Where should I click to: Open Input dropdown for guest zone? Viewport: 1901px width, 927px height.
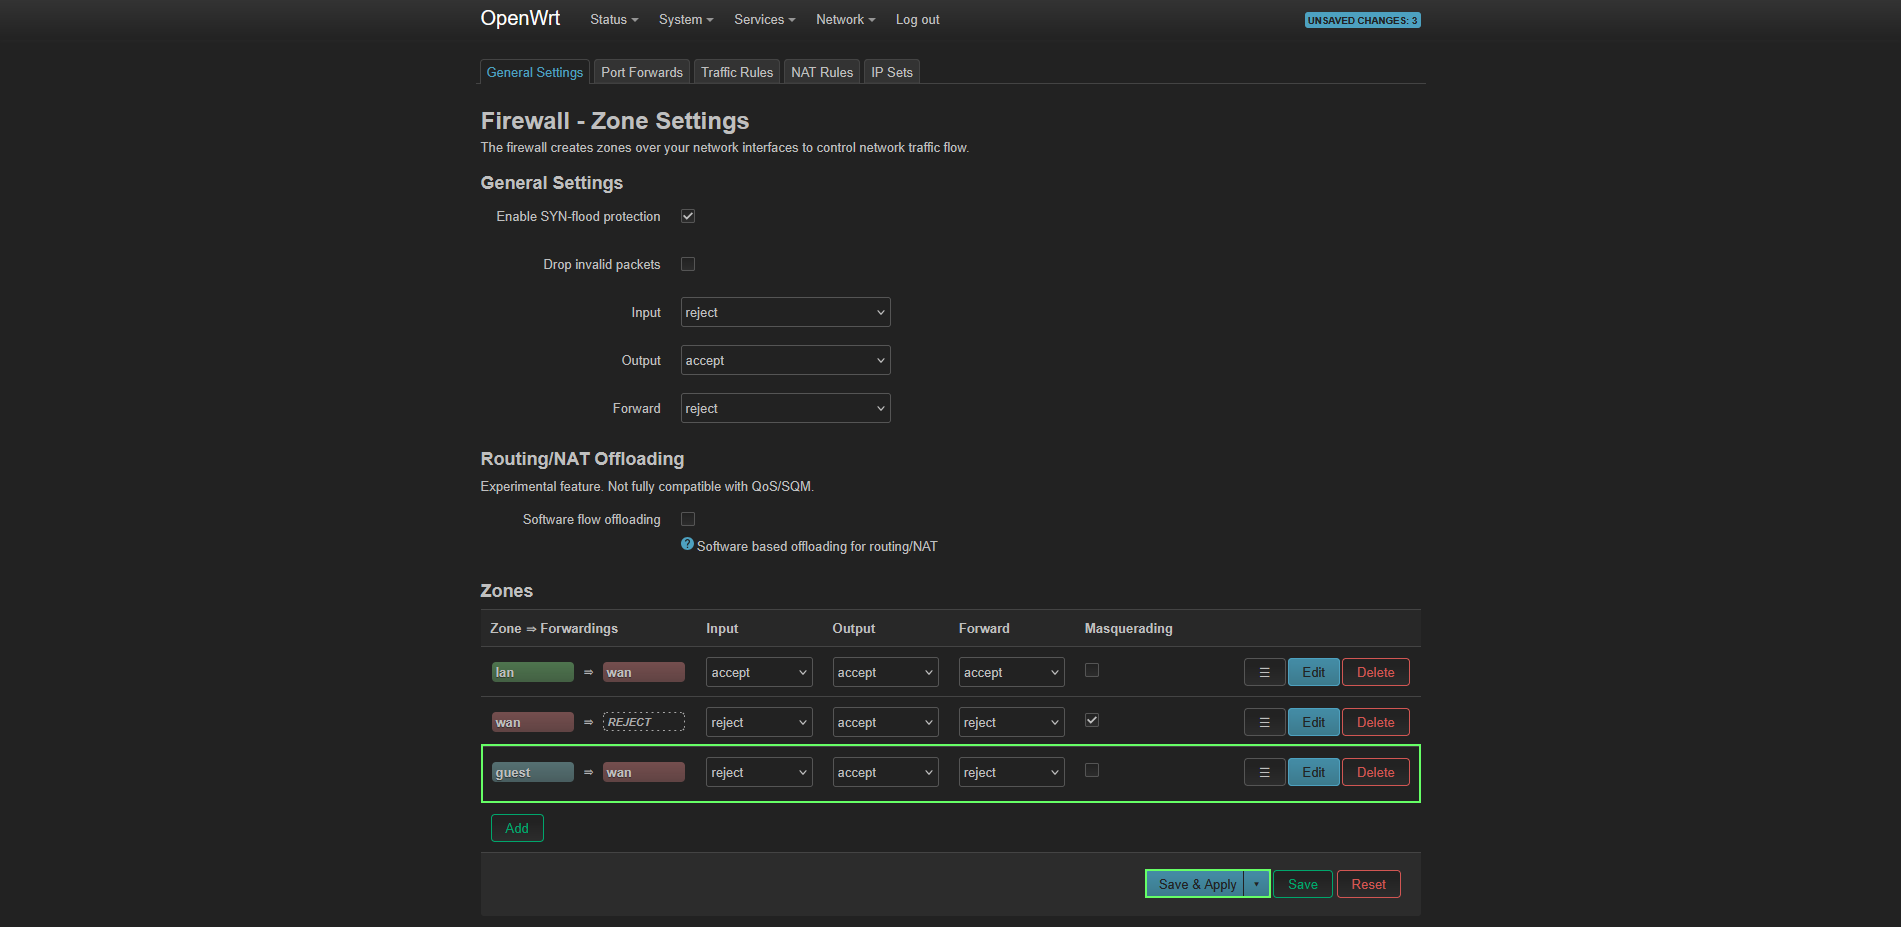click(759, 772)
